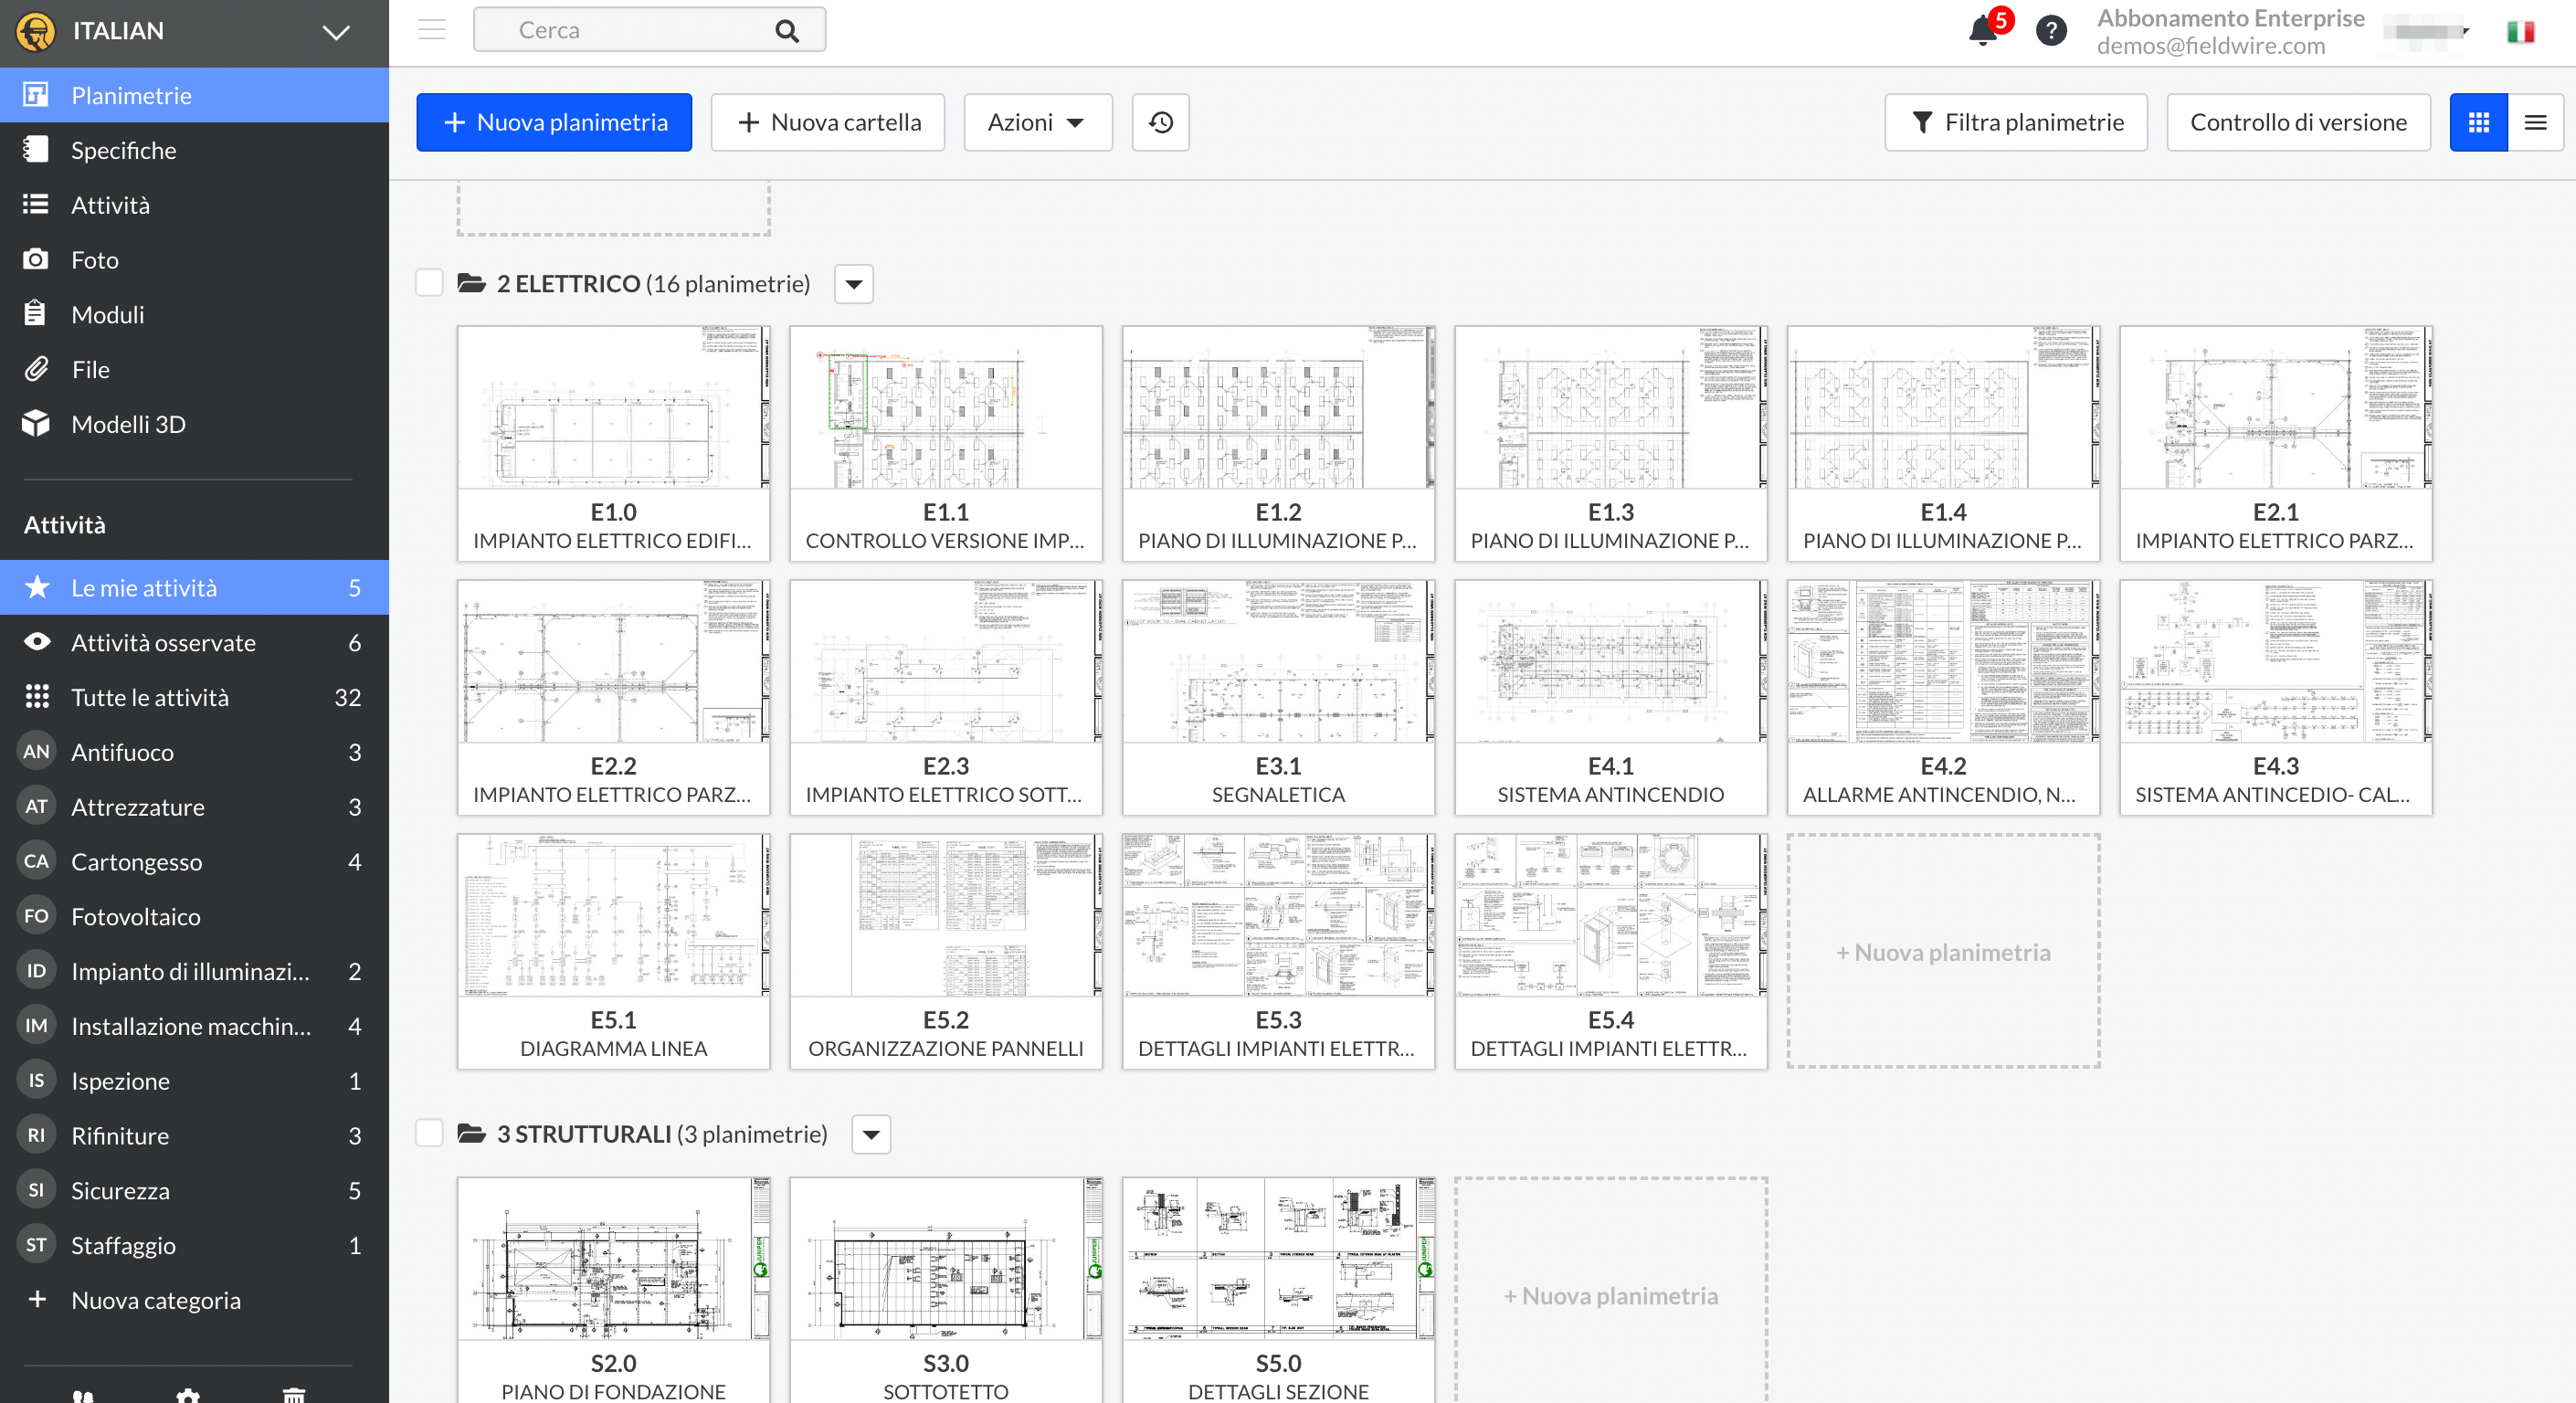Screen dimensions: 2576x1403
Task: Go to Specifiche in sidebar
Action: pos(123,150)
